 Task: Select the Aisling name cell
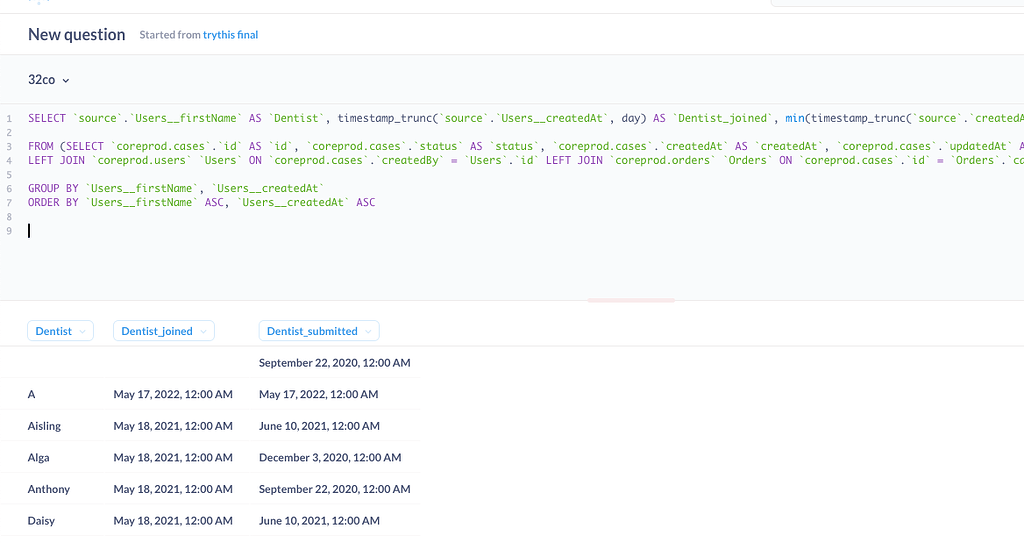coord(44,426)
